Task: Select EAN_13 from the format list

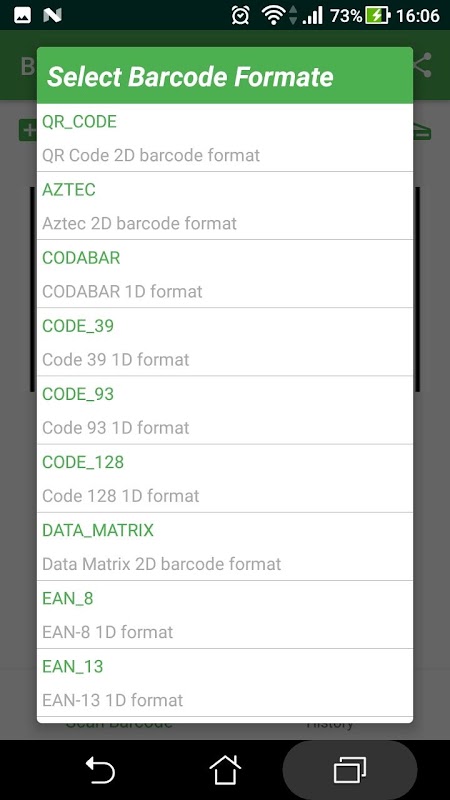Action: pos(224,683)
